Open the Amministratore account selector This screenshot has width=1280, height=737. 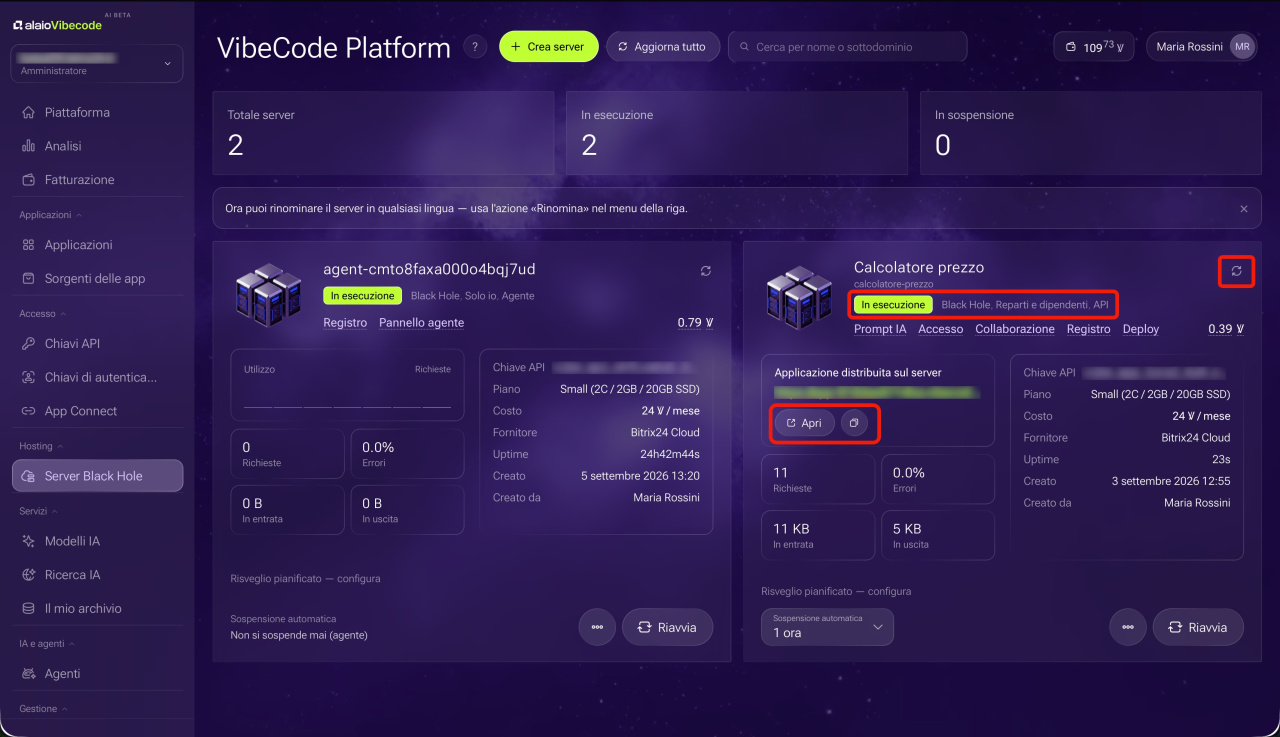click(97, 64)
